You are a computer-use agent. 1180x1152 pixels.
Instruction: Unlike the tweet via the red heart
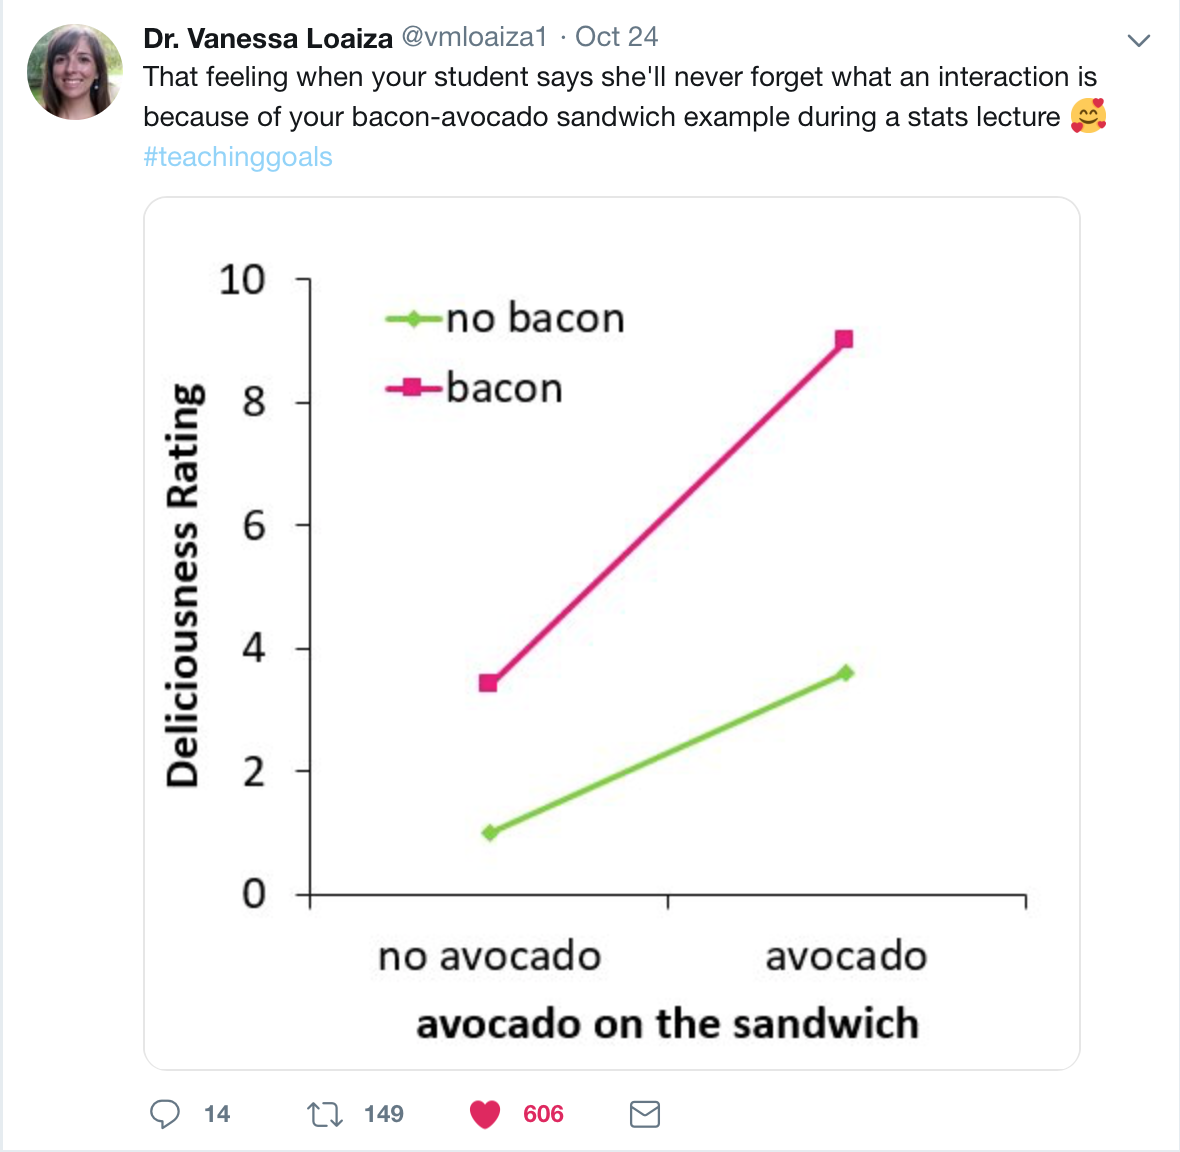coord(485,1114)
